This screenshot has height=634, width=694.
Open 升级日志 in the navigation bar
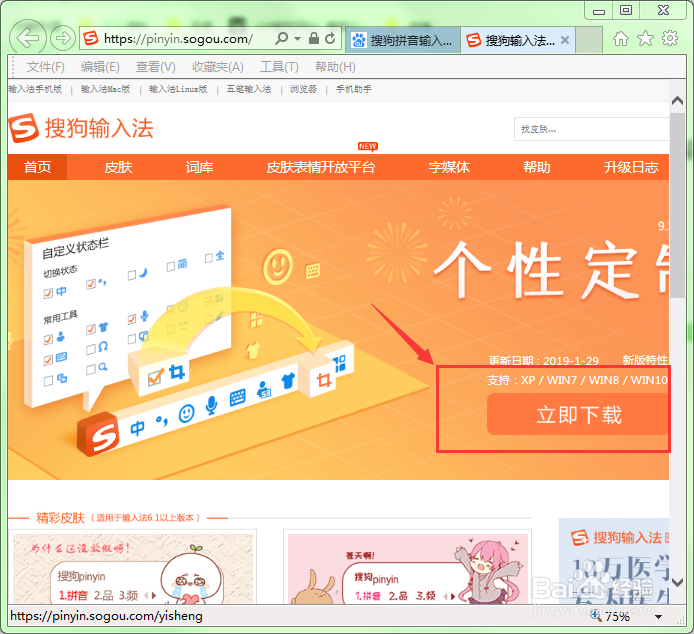[x=631, y=167]
